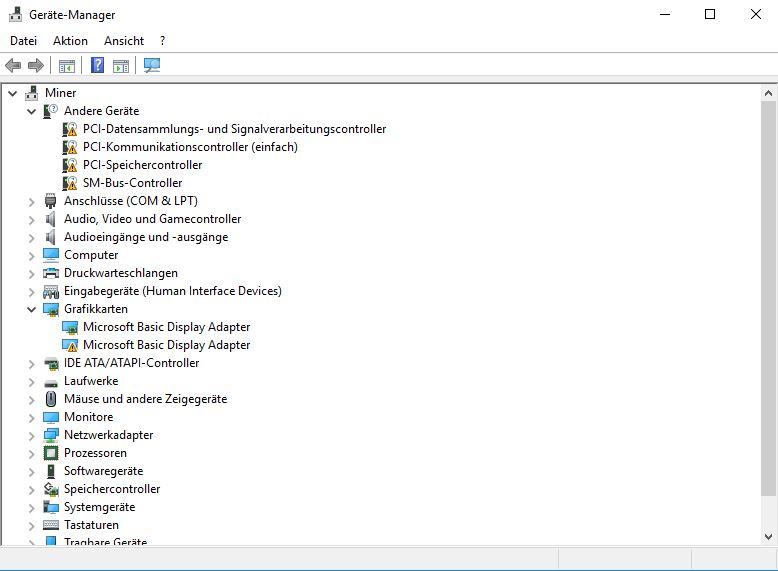Expand the Systemgeräte category
Screen dimensions: 778x571
(x=32, y=508)
